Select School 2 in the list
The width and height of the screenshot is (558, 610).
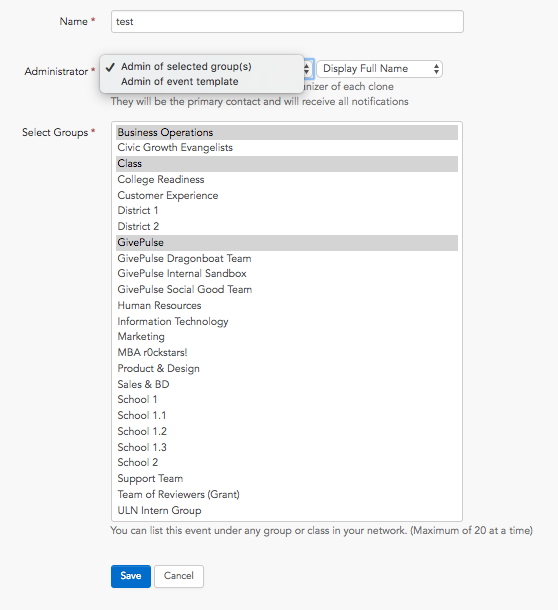(x=287, y=463)
